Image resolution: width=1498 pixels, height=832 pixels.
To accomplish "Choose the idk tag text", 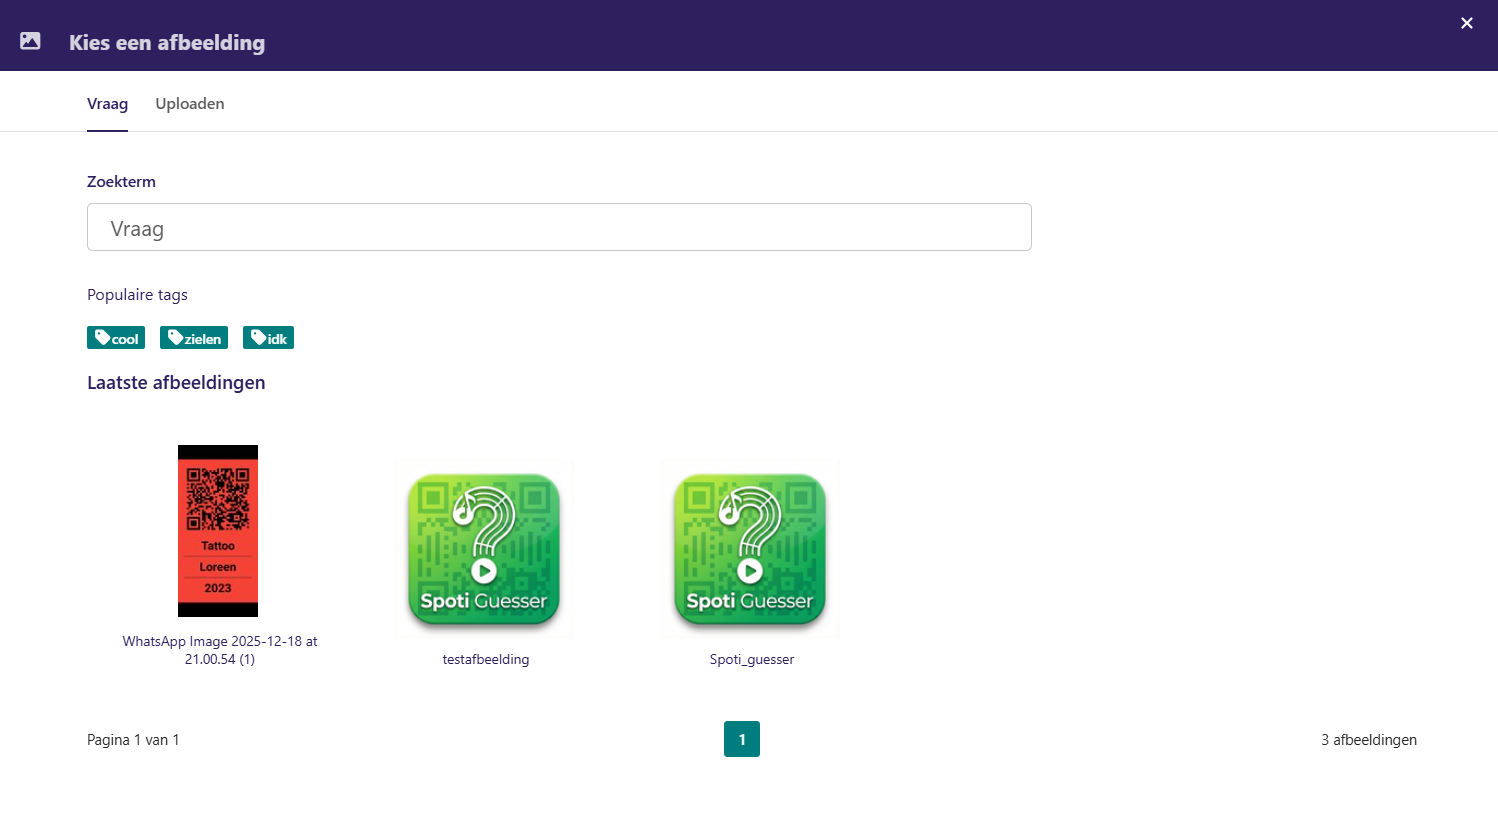I will pyautogui.click(x=277, y=339).
